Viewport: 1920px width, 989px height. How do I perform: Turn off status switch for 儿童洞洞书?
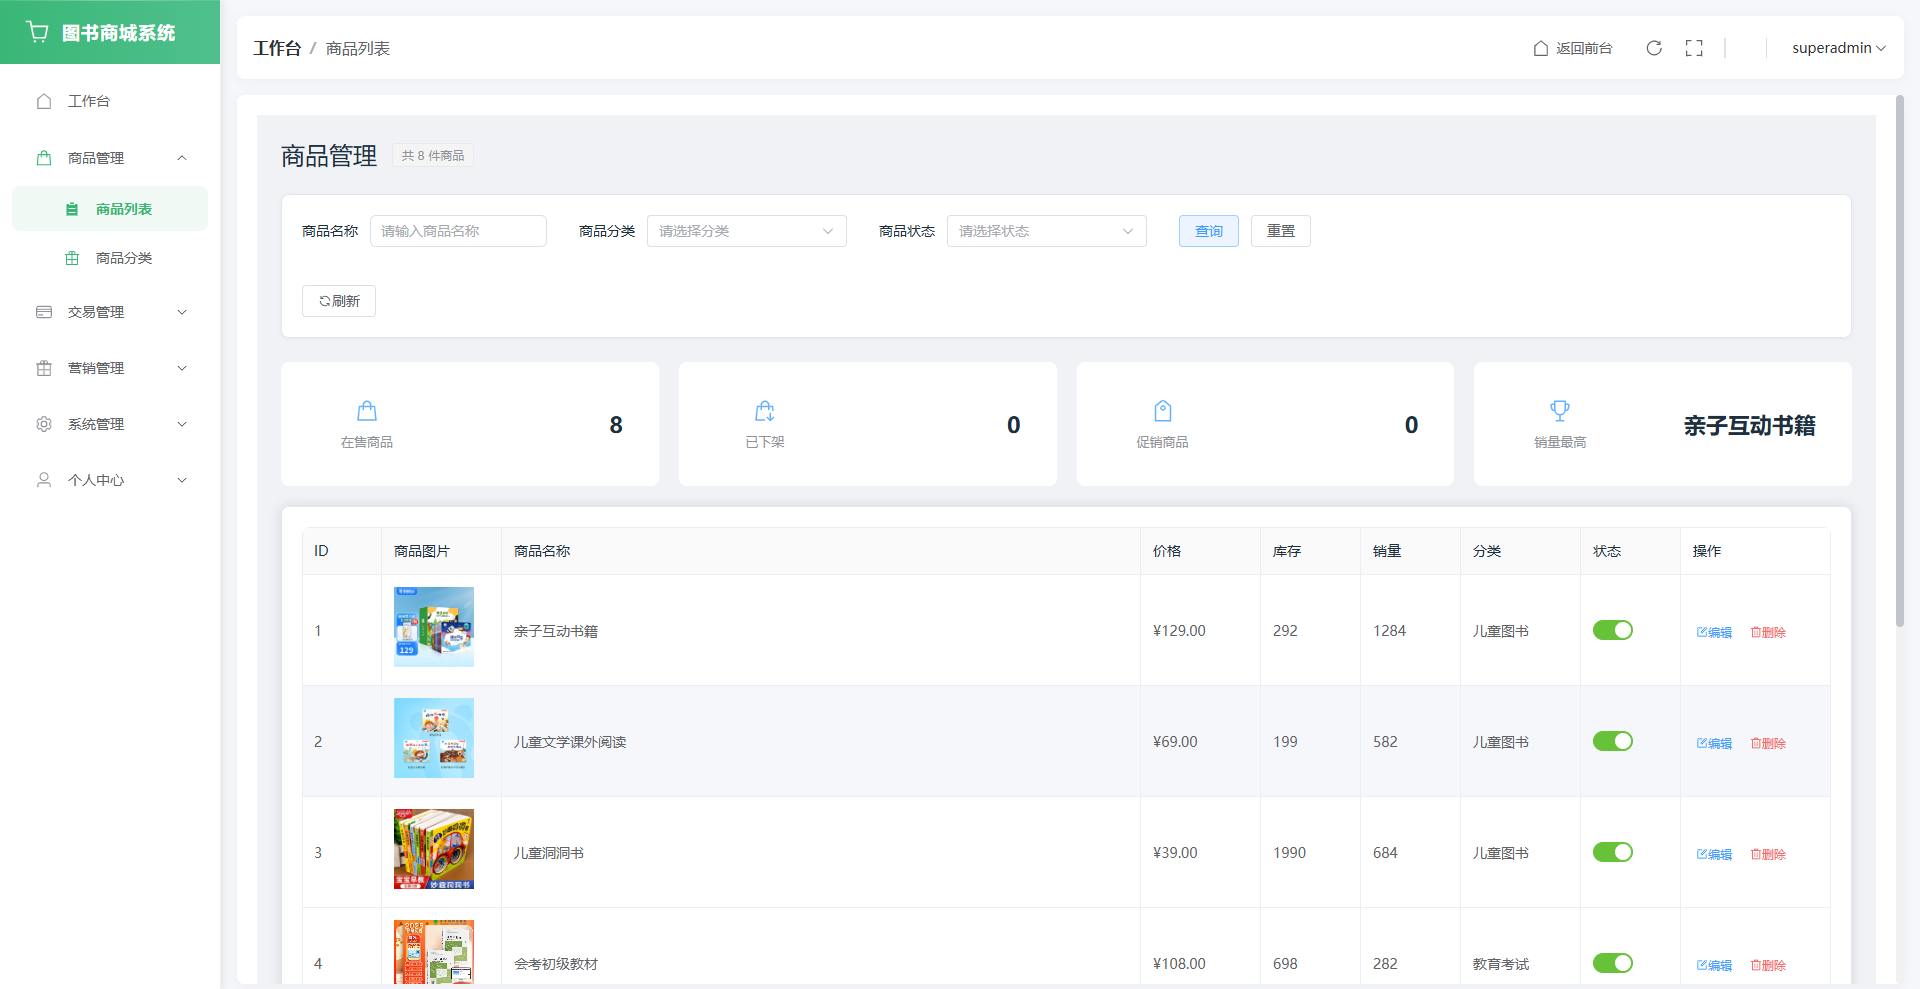[1612, 852]
